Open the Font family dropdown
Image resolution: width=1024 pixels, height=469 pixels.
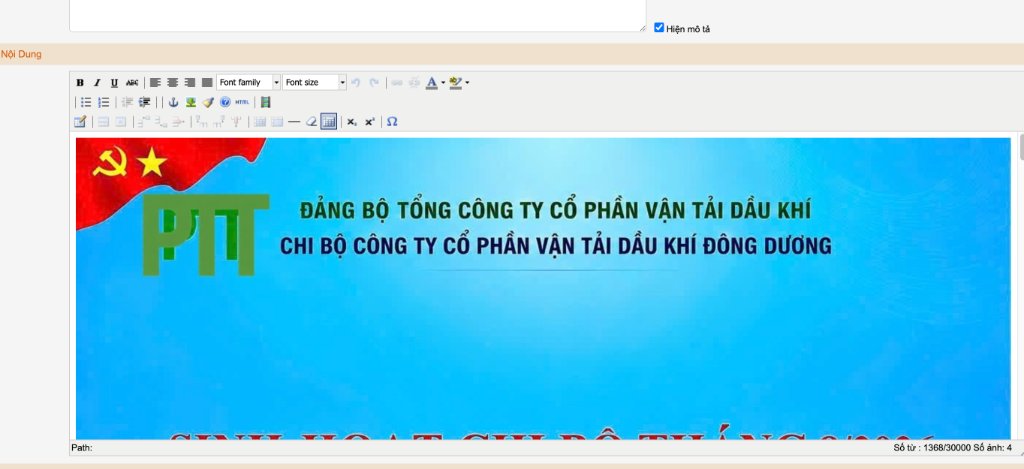(248, 82)
